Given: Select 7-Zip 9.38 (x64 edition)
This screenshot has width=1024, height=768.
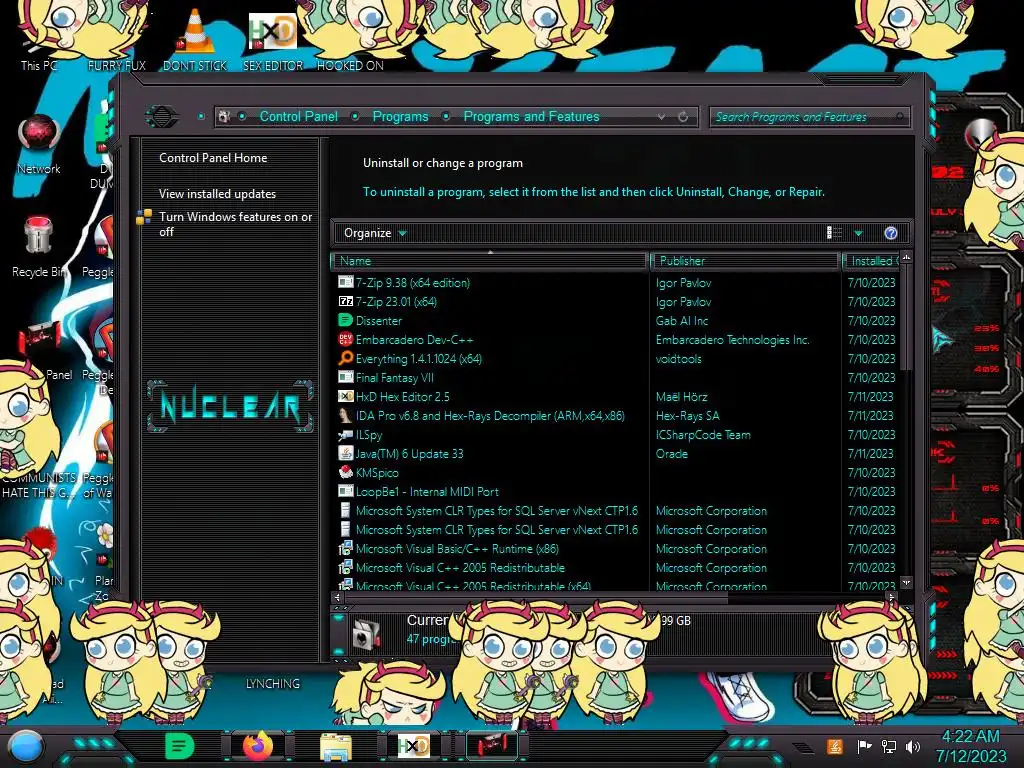Looking at the screenshot, I should (x=413, y=283).
